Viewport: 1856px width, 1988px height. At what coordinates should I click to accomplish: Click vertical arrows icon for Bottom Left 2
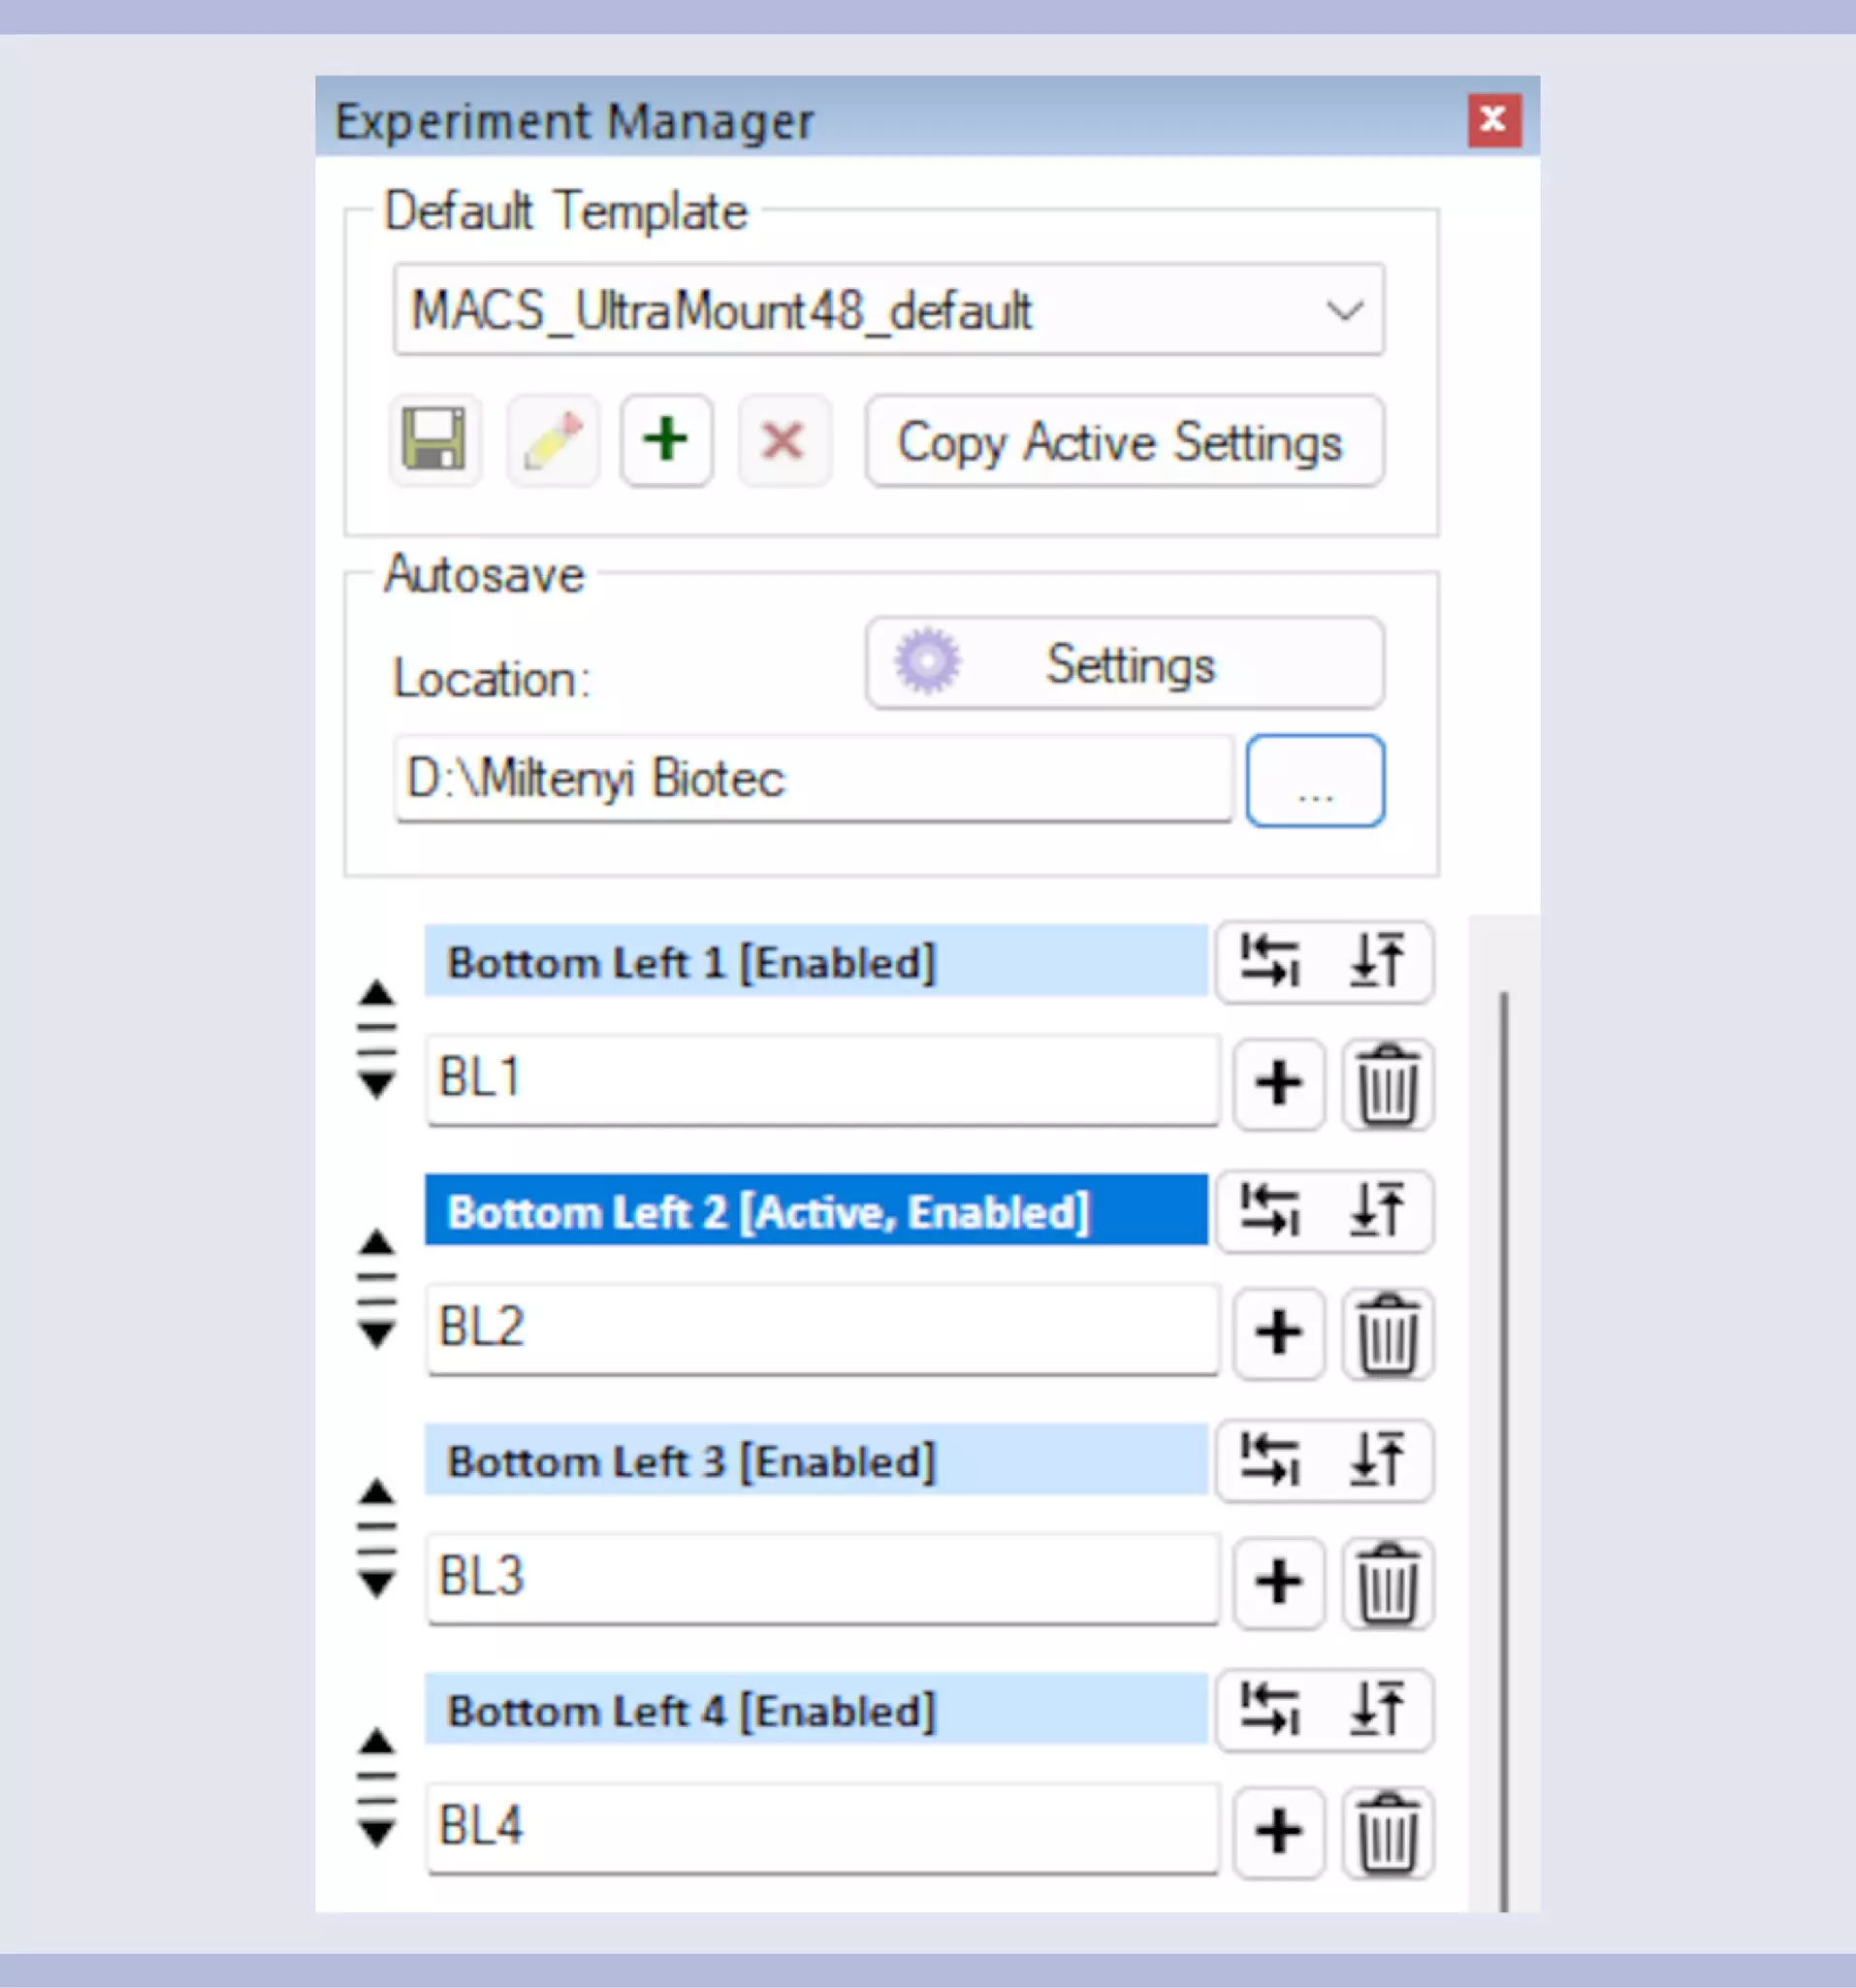tap(1378, 1210)
